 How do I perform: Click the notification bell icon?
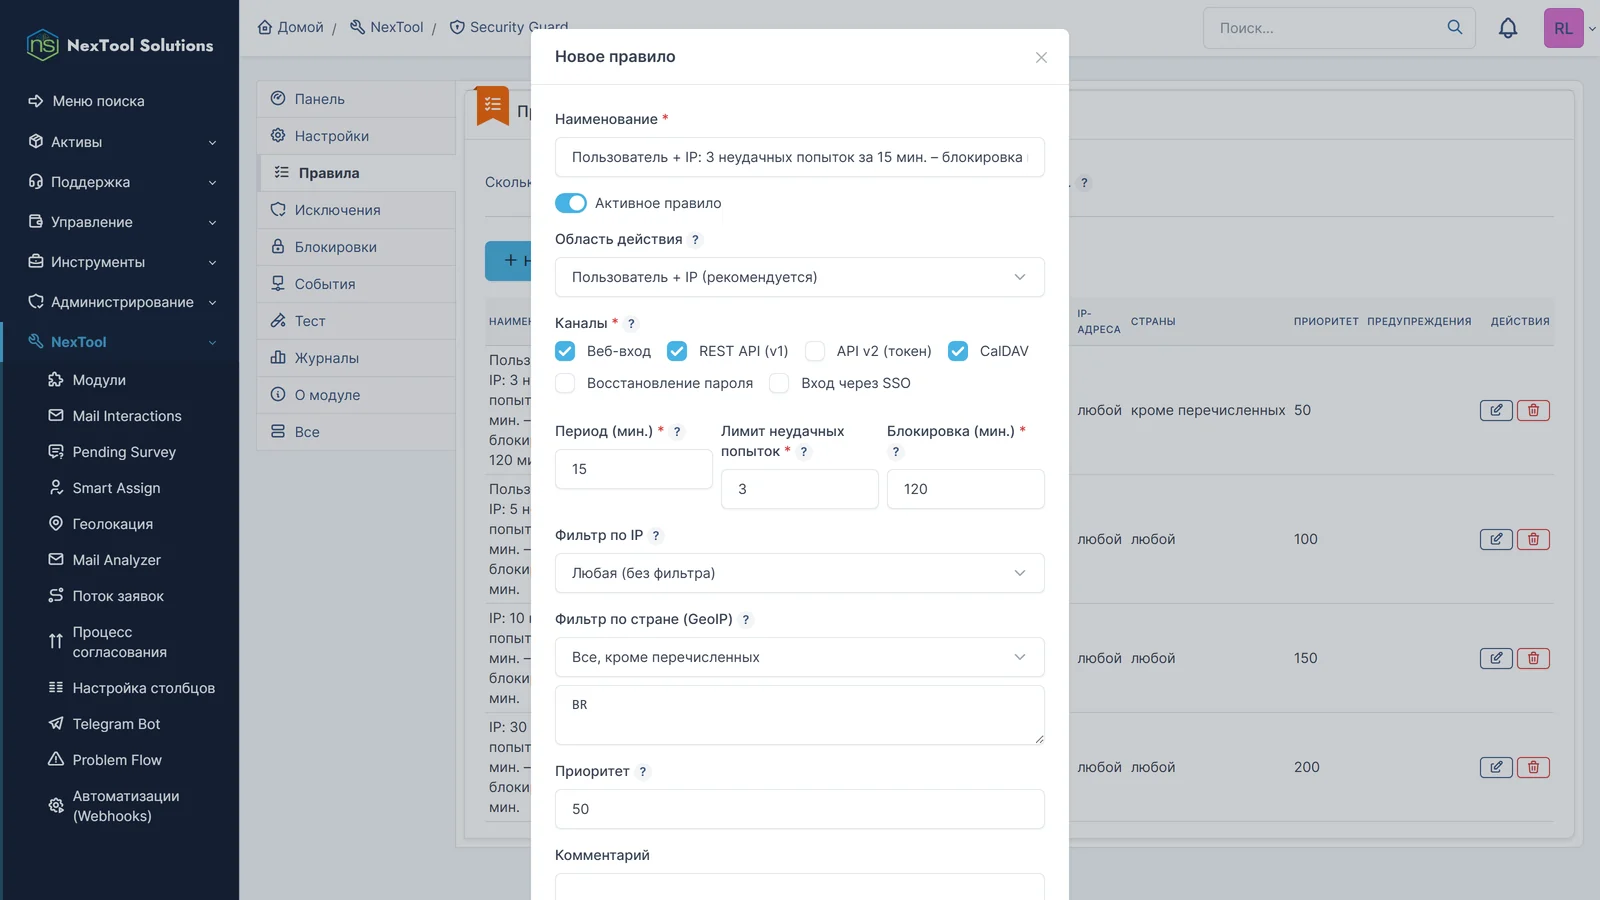click(x=1508, y=28)
